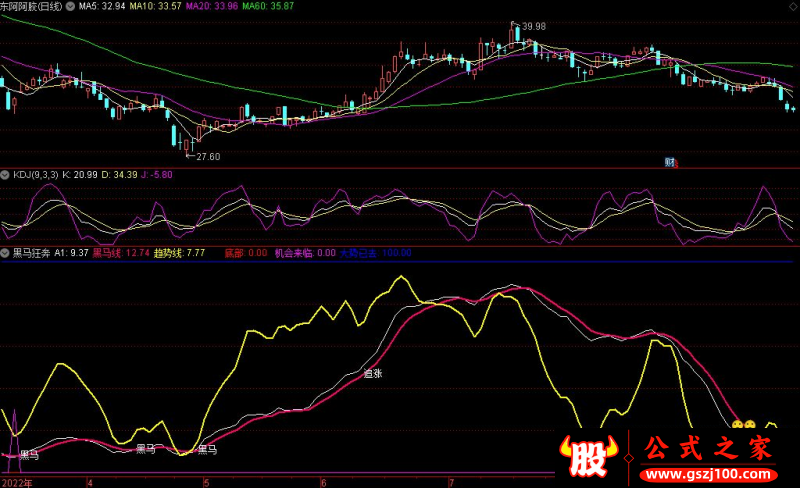Click the A1: 9.37 value

pyautogui.click(x=71, y=253)
